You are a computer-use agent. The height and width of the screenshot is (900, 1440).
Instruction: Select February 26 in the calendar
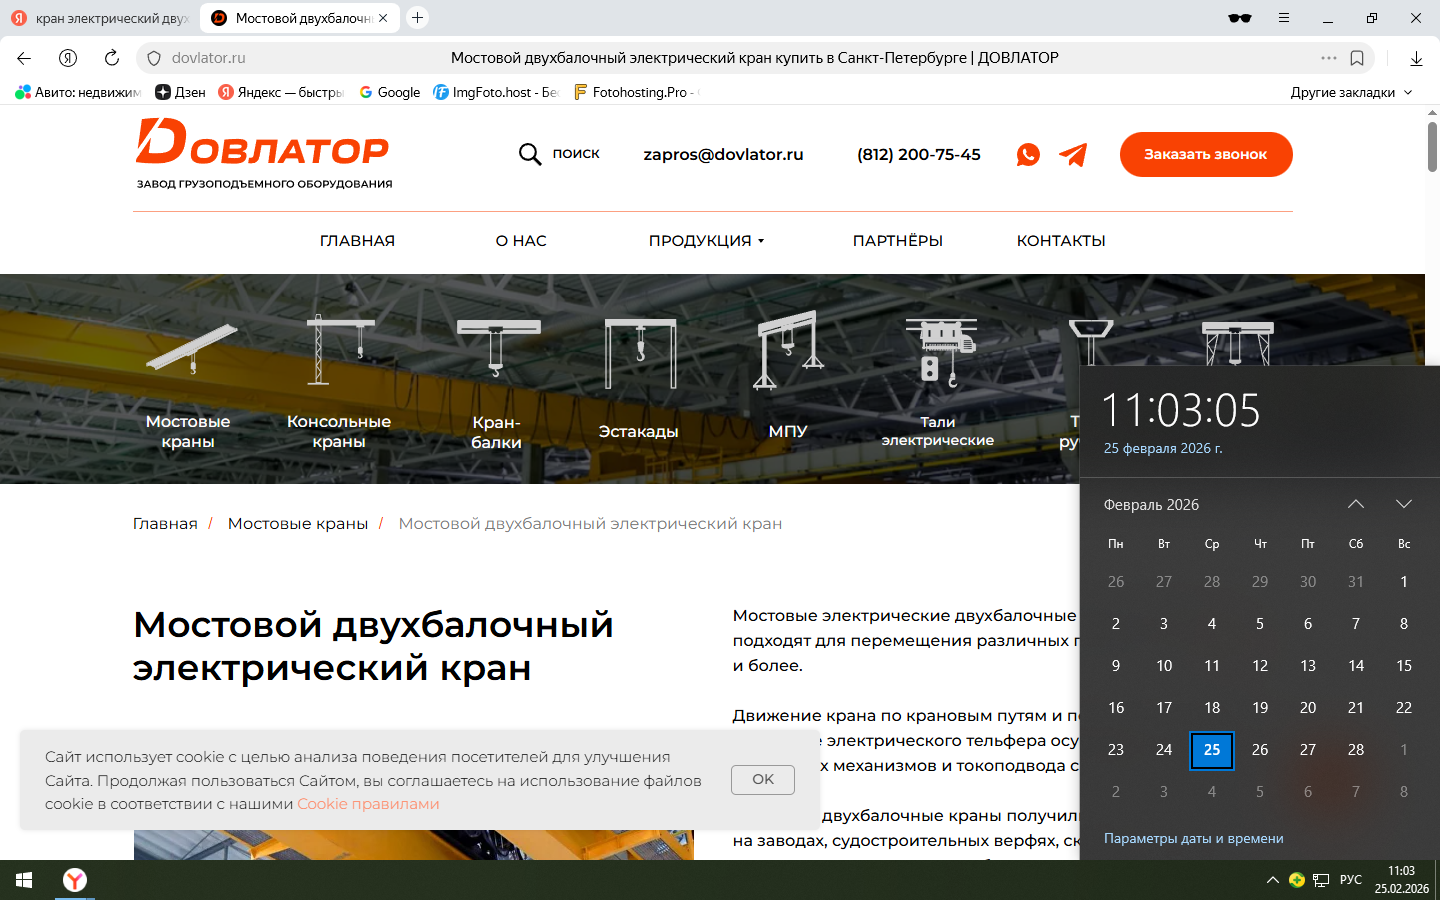point(1260,750)
